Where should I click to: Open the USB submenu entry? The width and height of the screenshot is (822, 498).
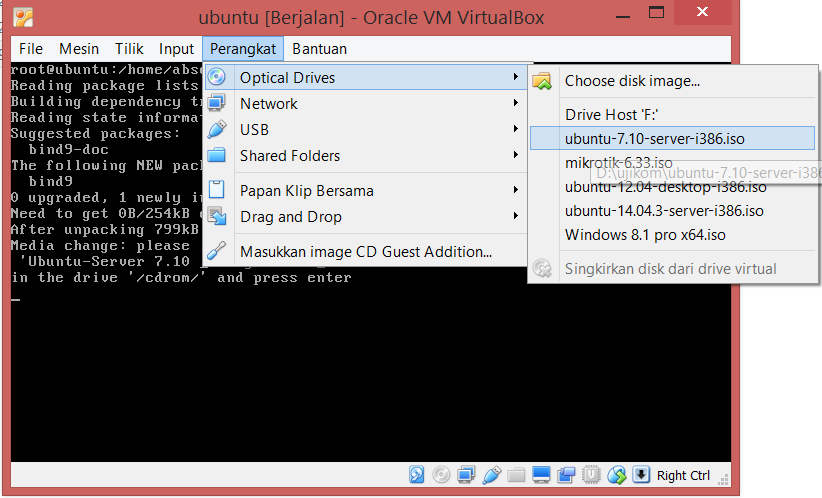(x=365, y=129)
